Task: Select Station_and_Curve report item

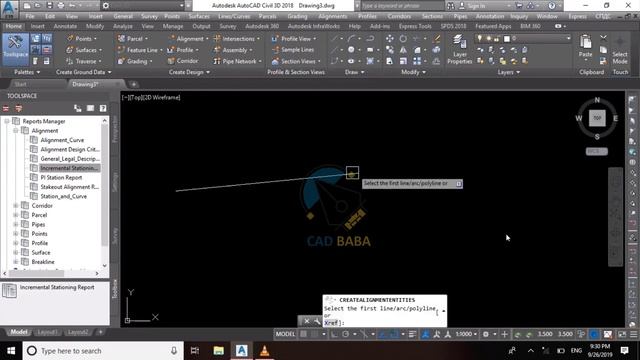Action: (64, 196)
